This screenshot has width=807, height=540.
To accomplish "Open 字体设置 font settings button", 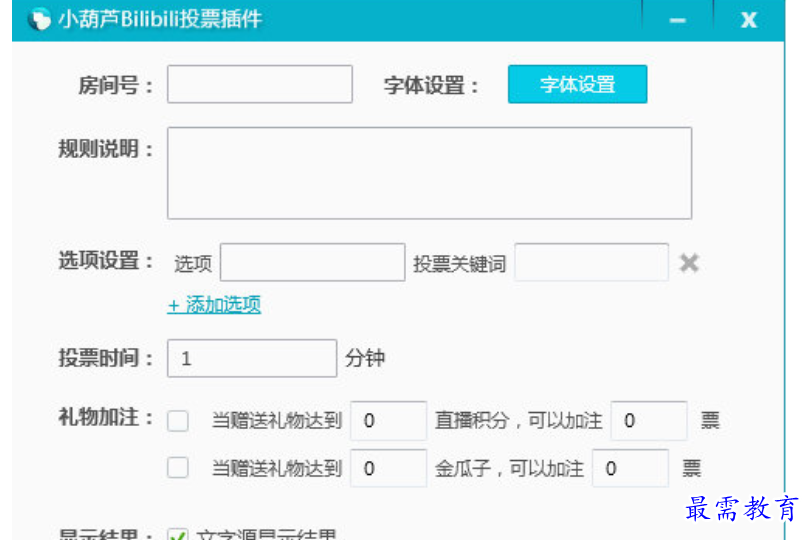I will coord(577,84).
